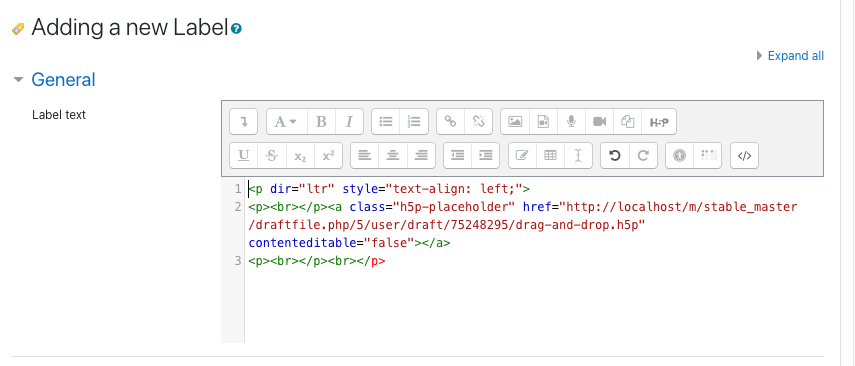
Task: Click line number 2 in gutter
Action: click(x=238, y=207)
